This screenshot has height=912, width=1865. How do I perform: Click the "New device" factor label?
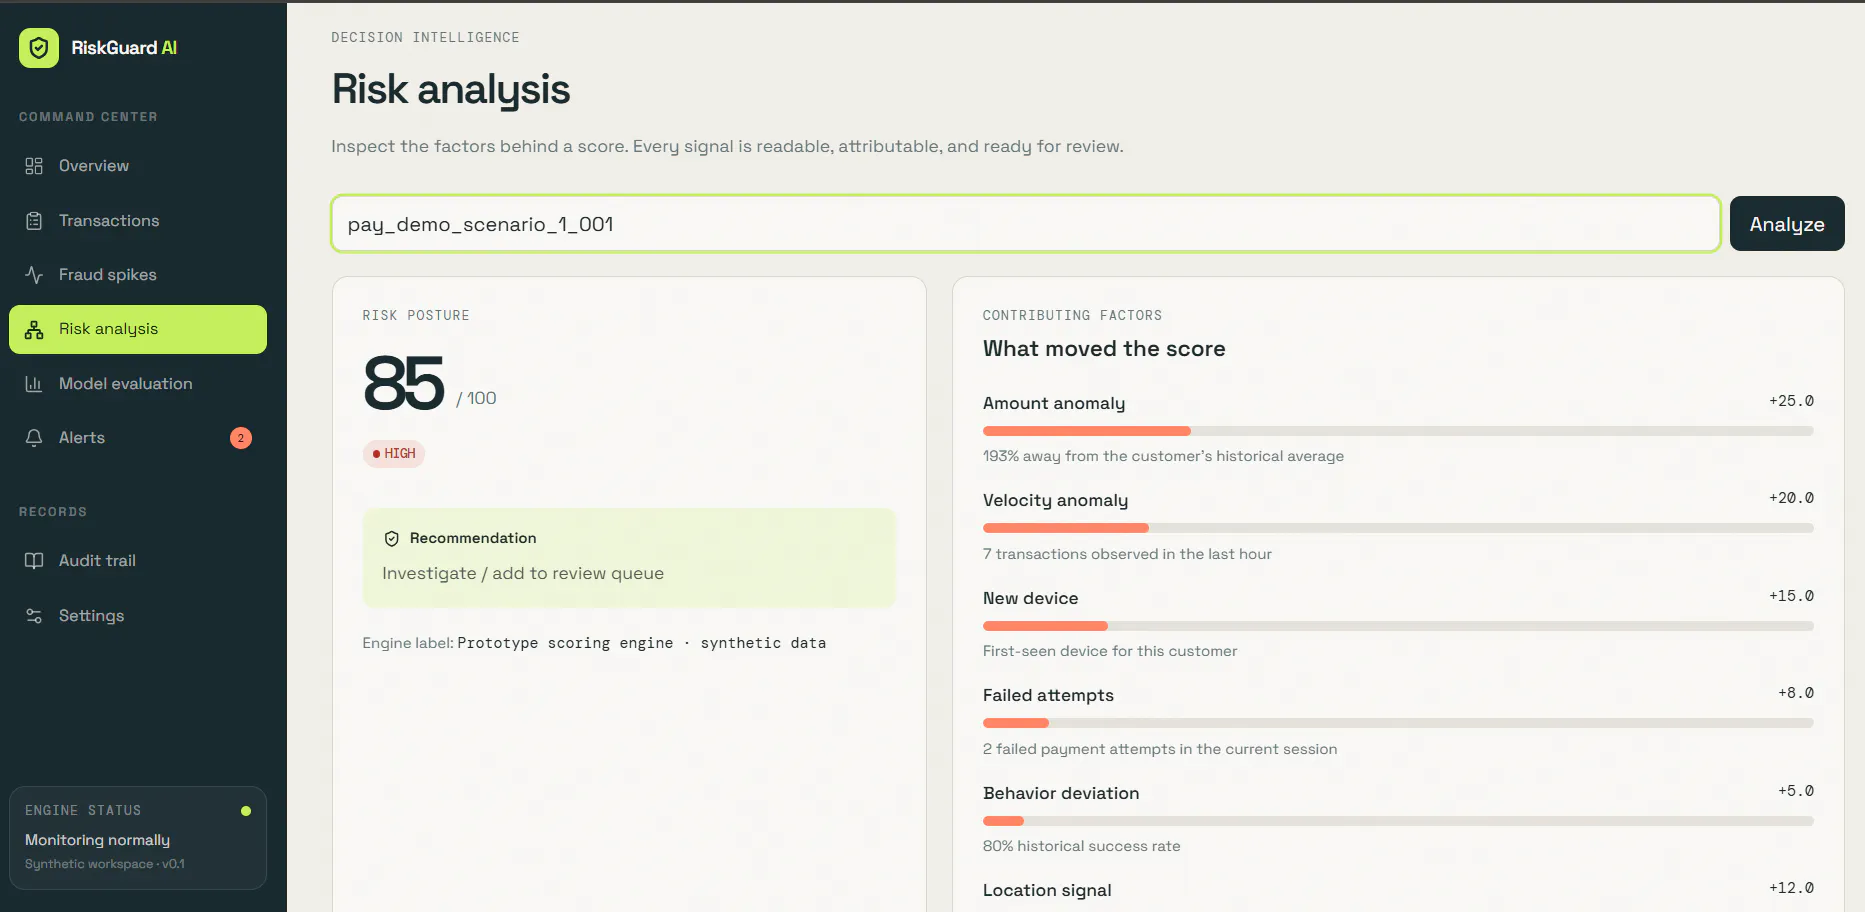(1030, 598)
